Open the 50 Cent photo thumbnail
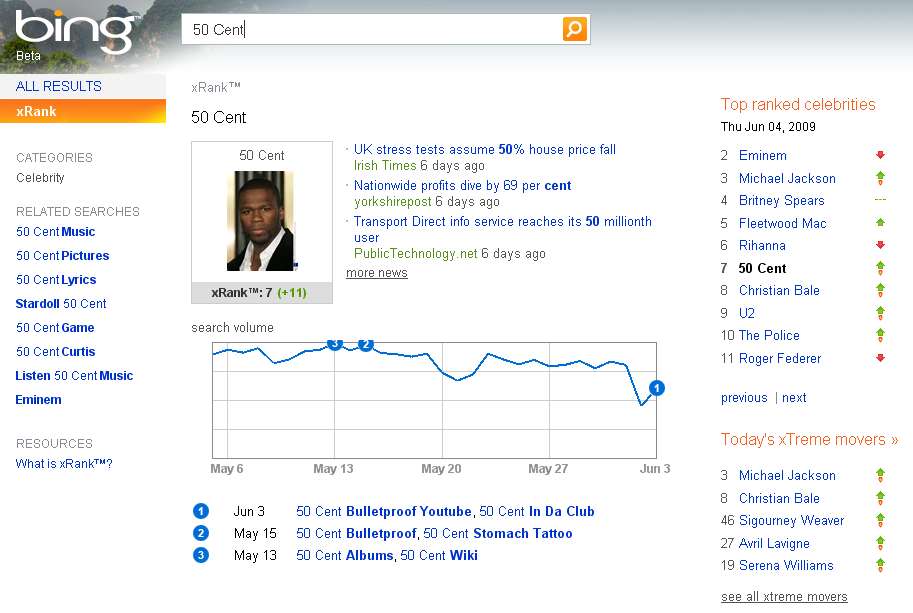The width and height of the screenshot is (913, 613). click(261, 221)
